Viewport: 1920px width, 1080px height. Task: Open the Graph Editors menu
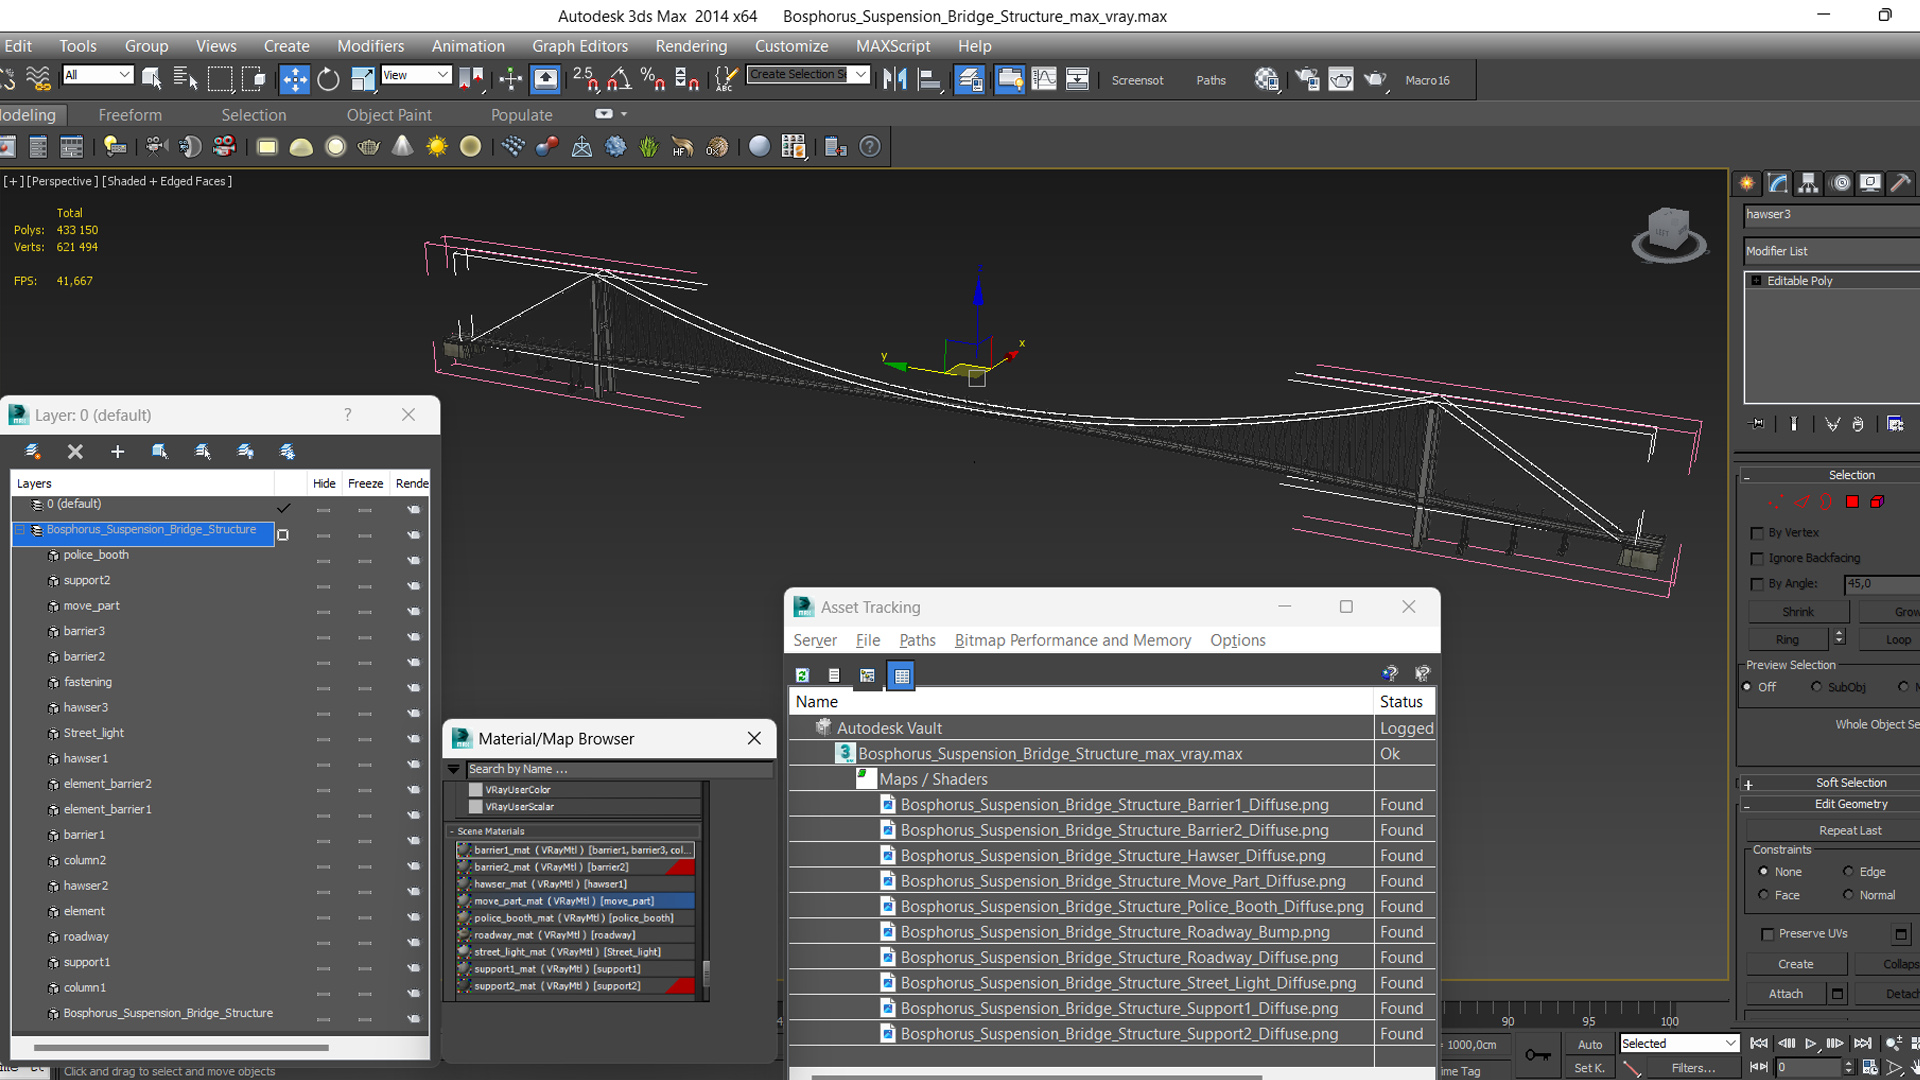580,46
